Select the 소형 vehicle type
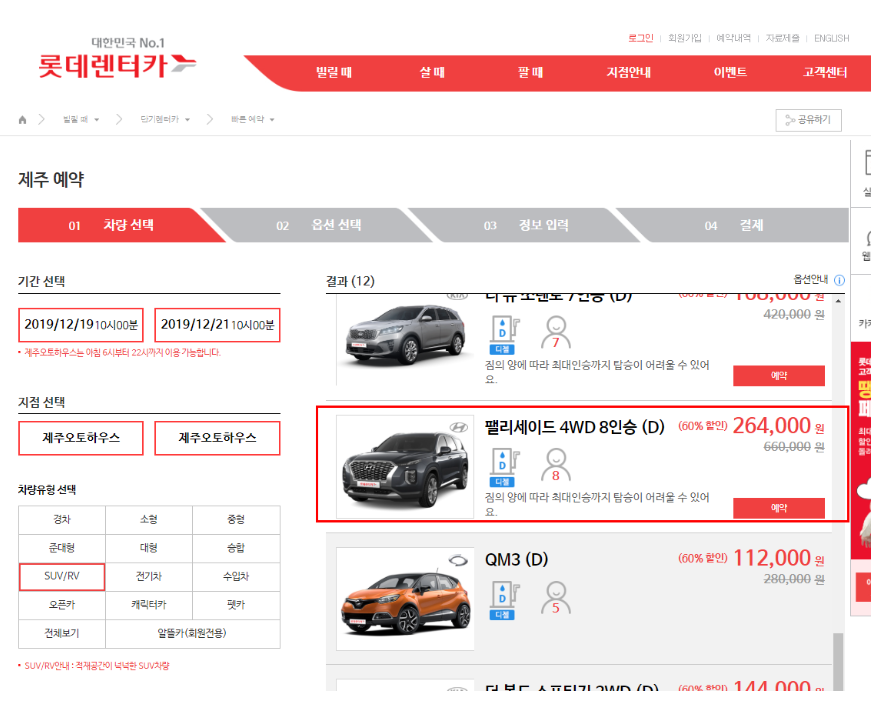 [x=149, y=520]
